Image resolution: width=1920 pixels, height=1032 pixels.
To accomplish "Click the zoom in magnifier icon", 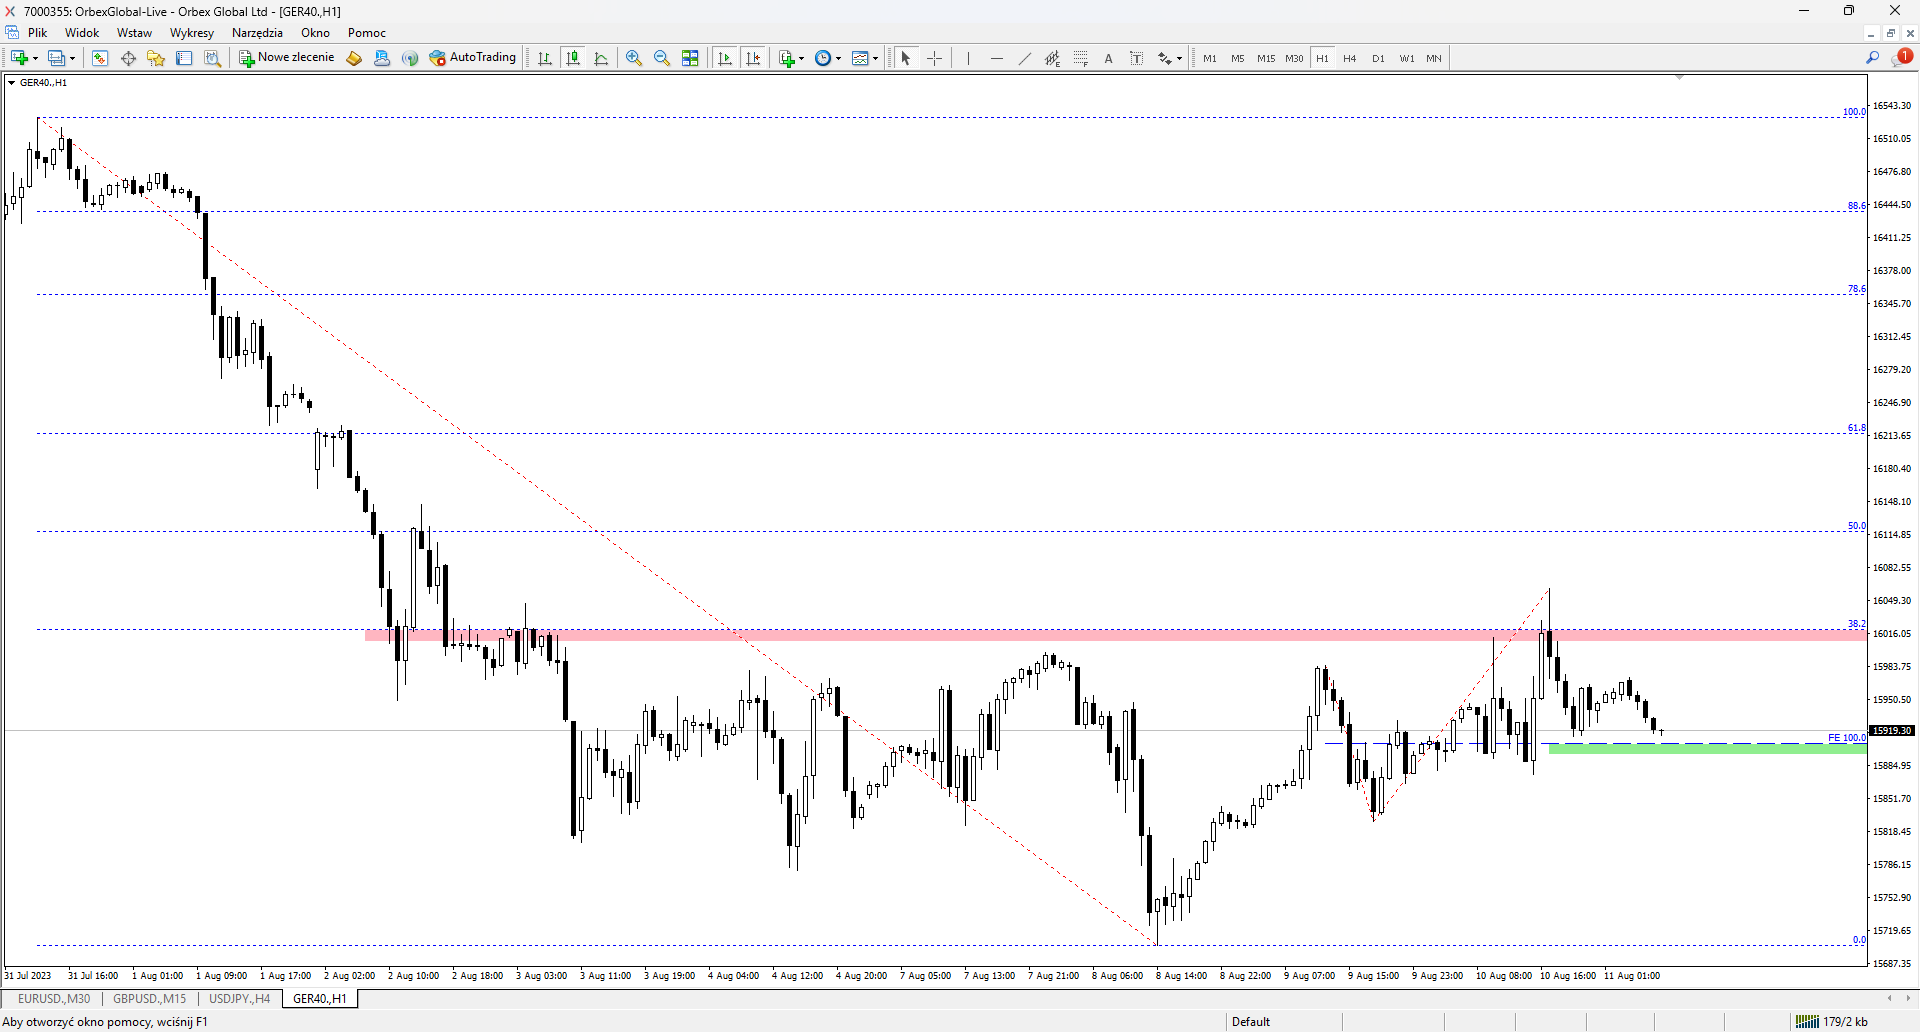I will pos(633,58).
